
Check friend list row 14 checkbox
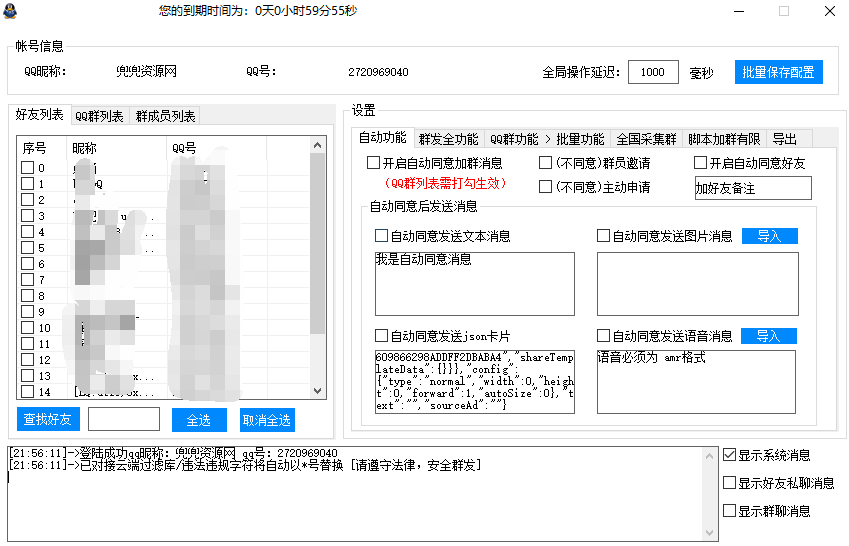coord(28,392)
